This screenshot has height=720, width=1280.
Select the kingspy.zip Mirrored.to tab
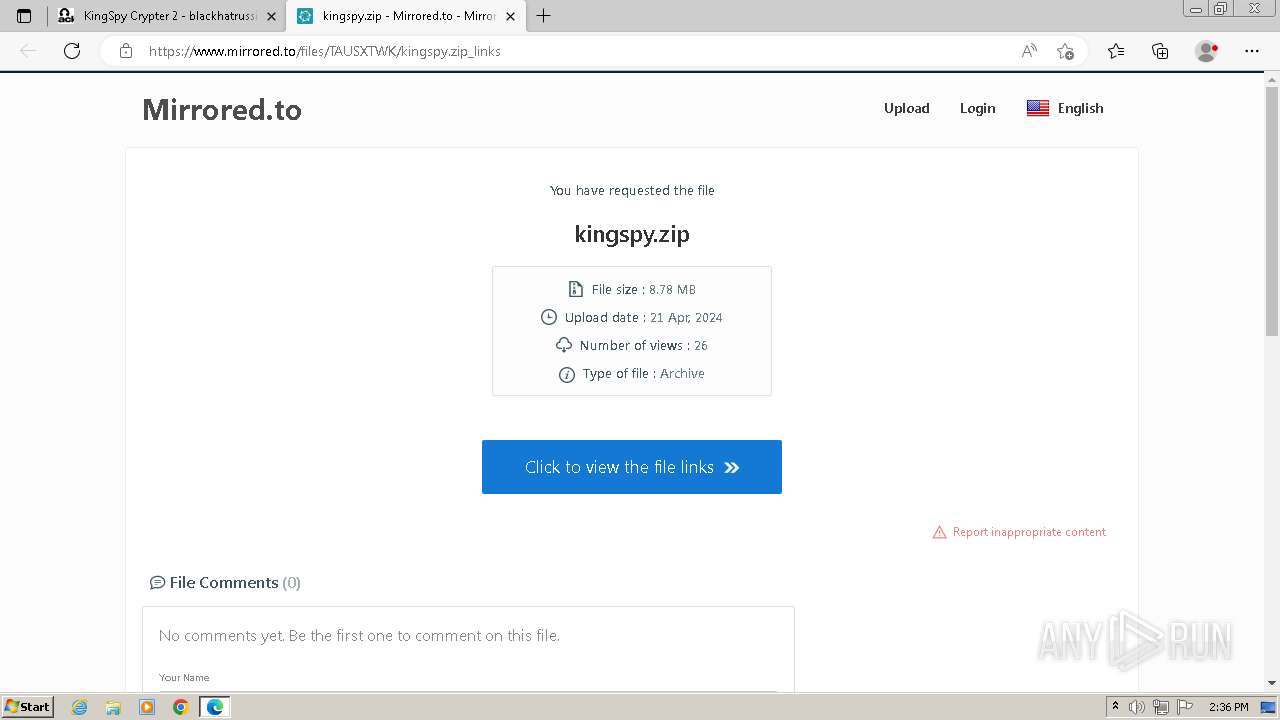click(x=405, y=16)
